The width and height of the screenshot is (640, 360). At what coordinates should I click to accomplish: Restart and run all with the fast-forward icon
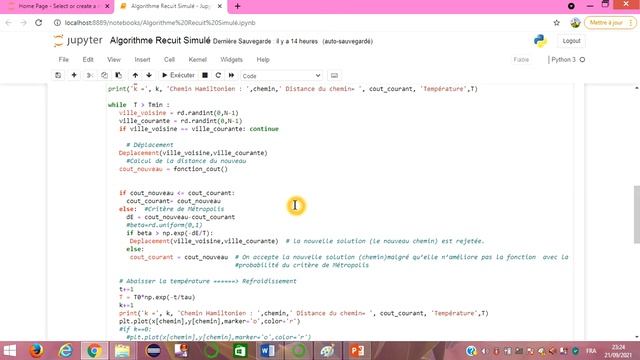pyautogui.click(x=231, y=76)
